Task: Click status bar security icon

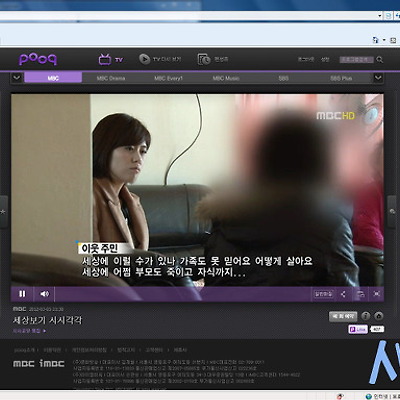Action: click(340, 396)
